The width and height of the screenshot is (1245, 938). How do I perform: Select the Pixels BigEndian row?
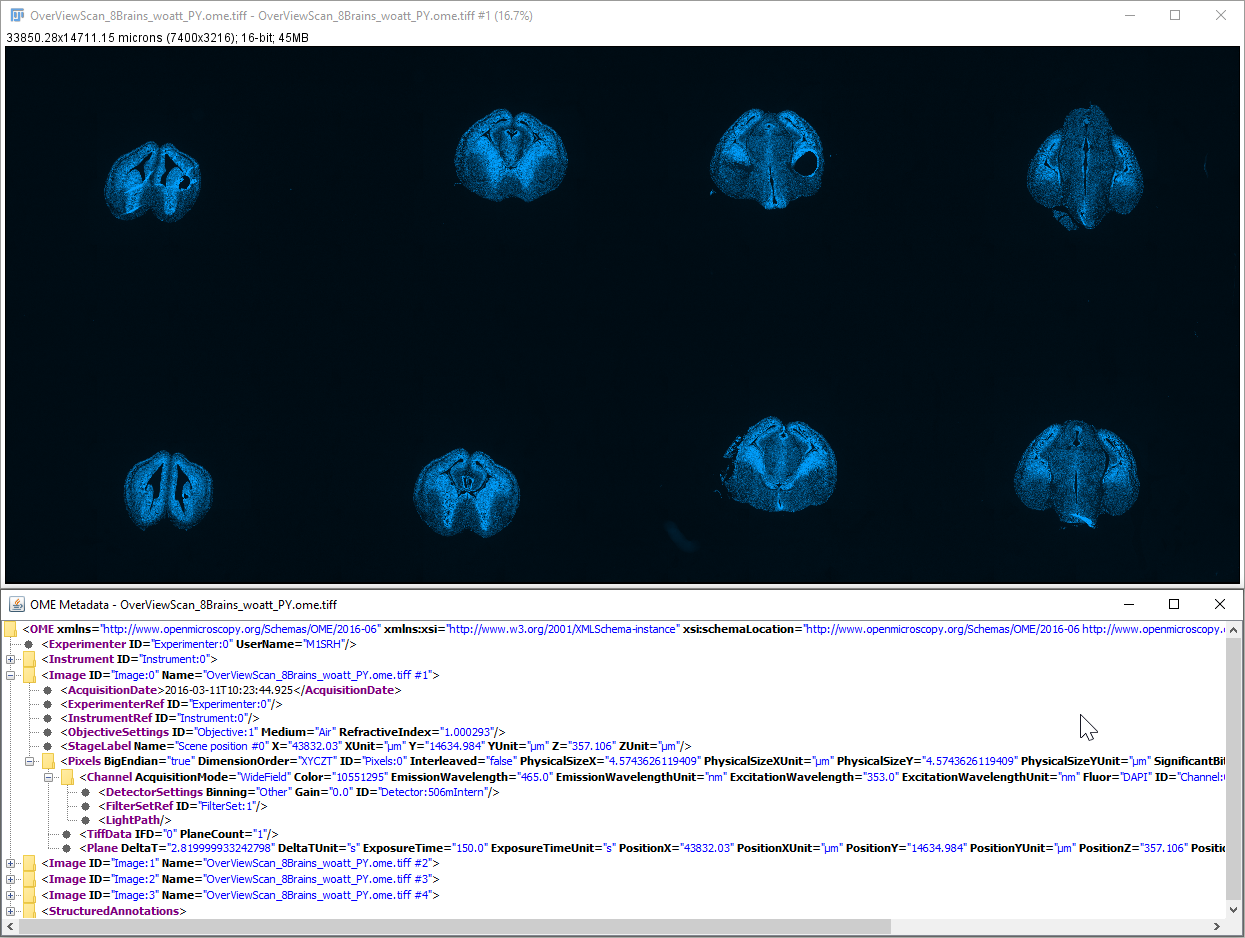point(643,762)
